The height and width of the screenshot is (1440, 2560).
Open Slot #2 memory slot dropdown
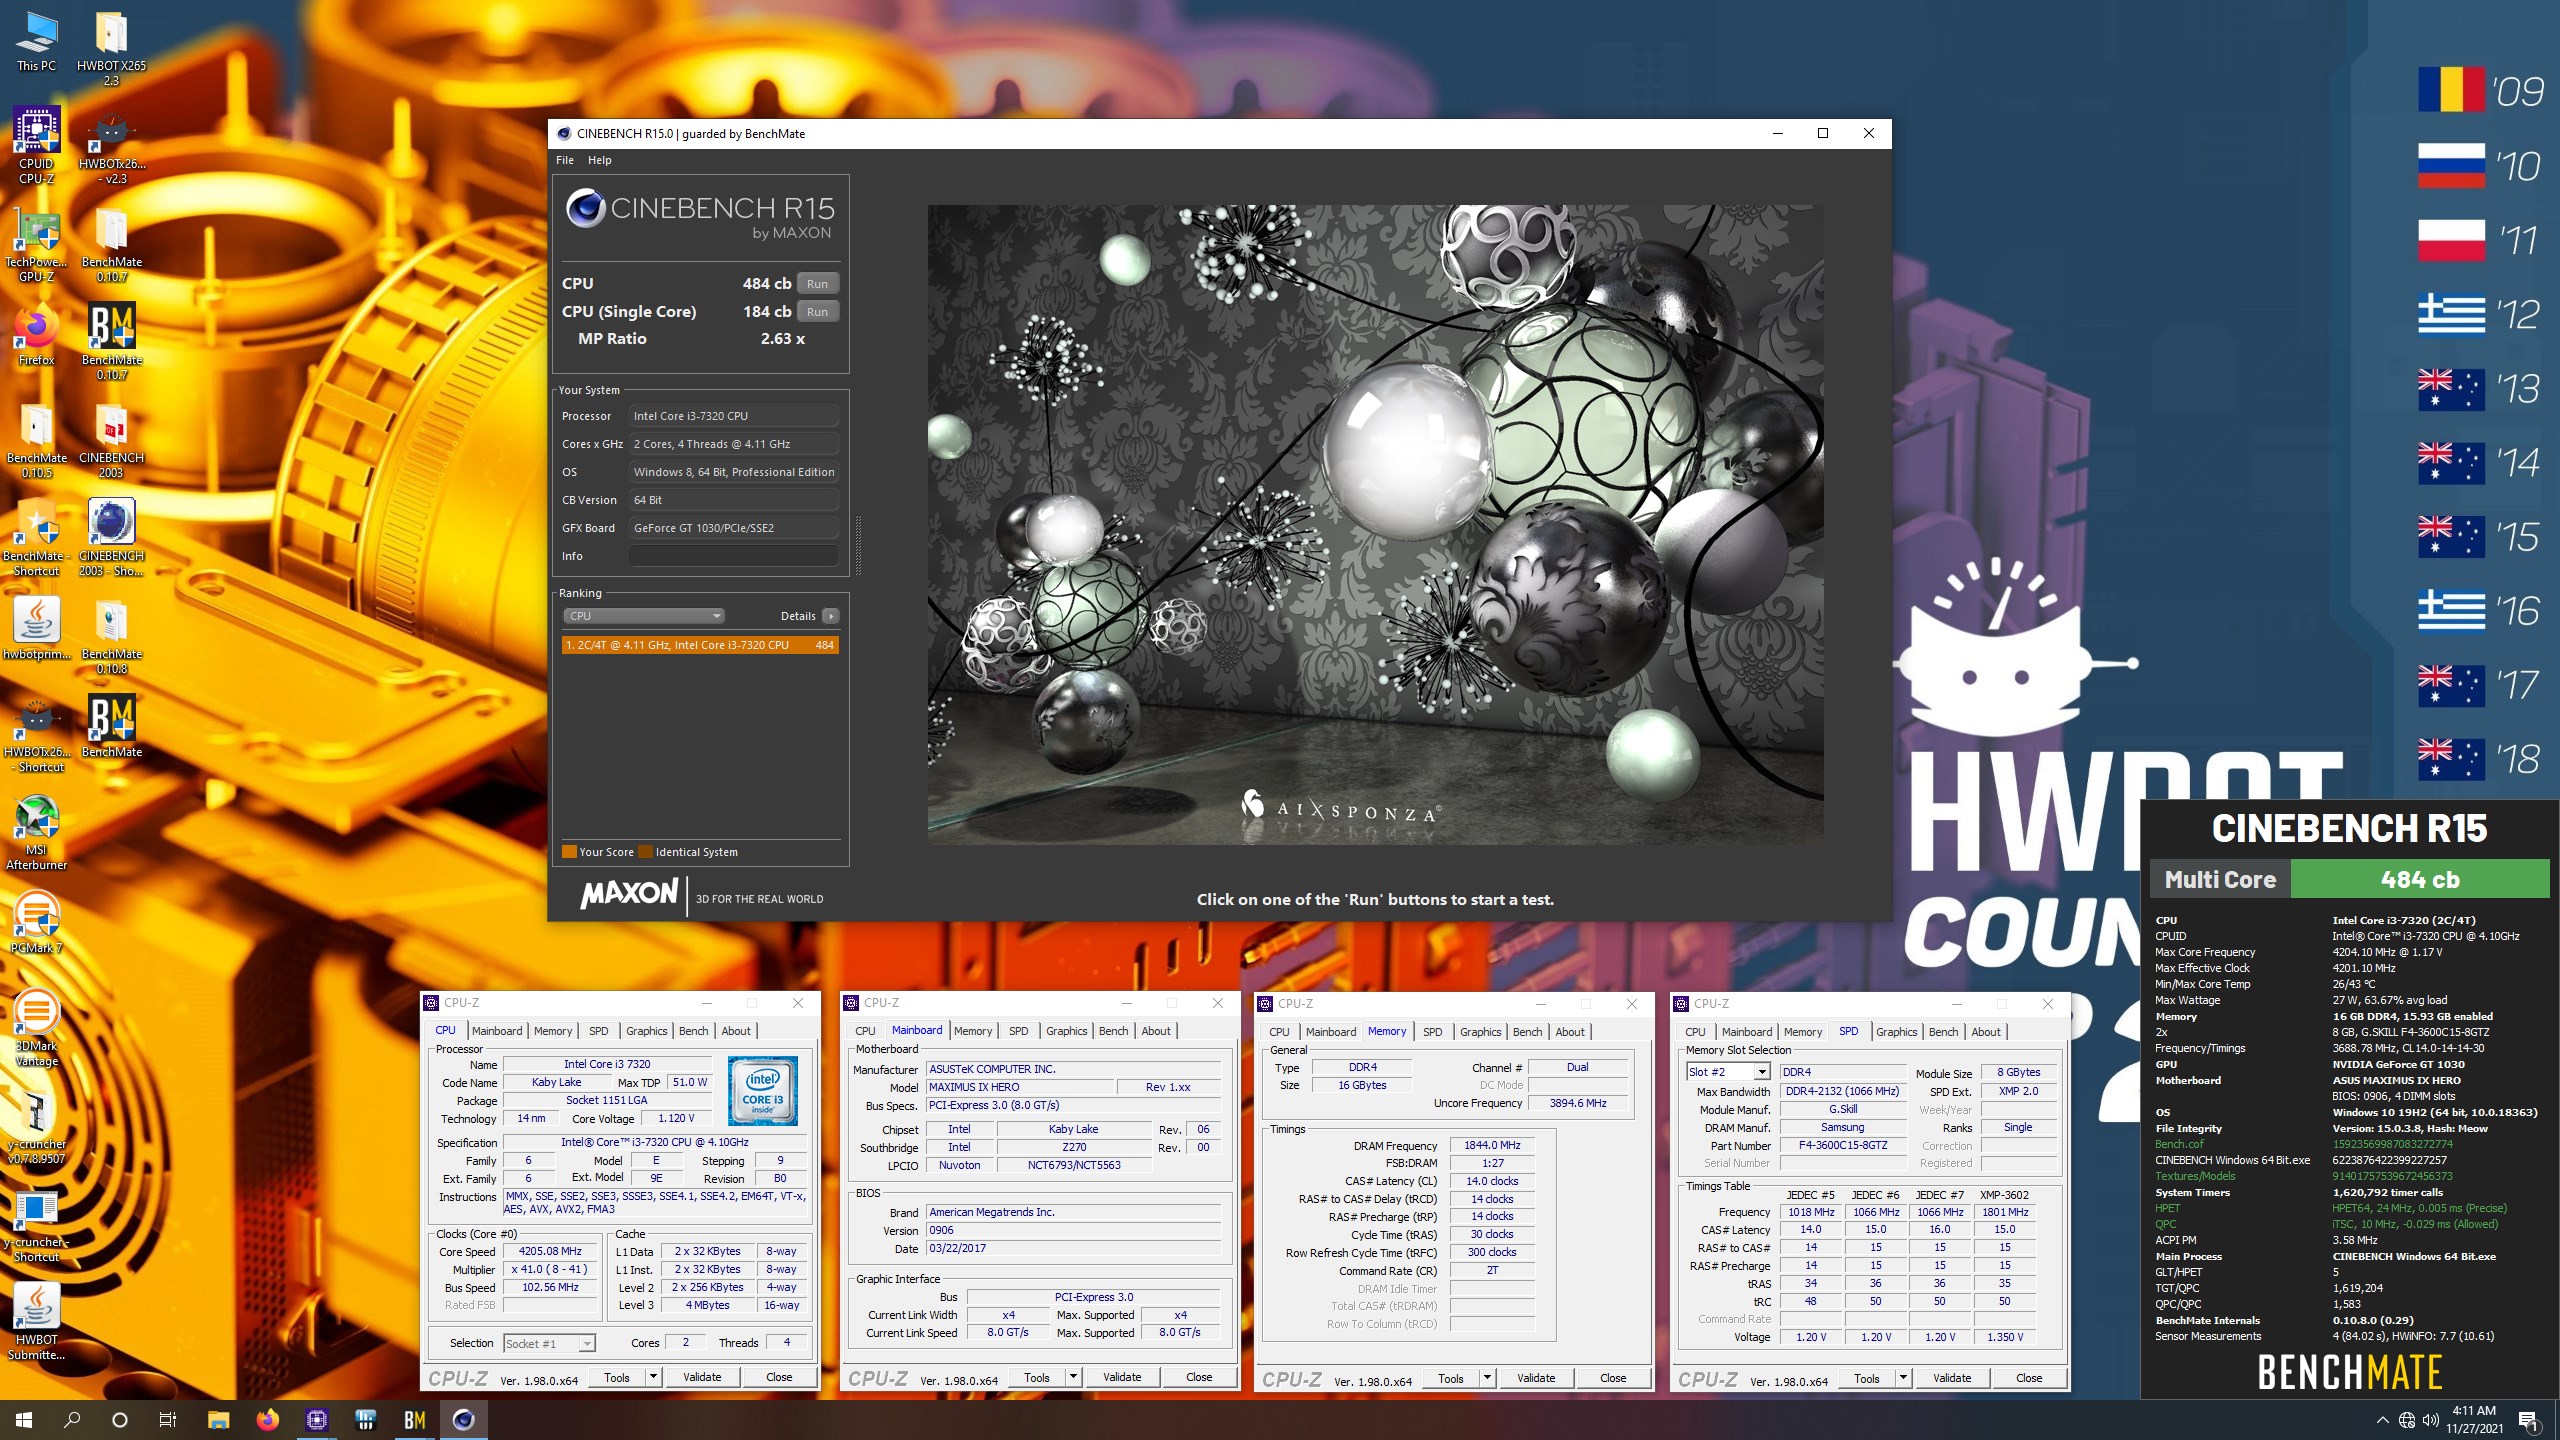1728,1072
